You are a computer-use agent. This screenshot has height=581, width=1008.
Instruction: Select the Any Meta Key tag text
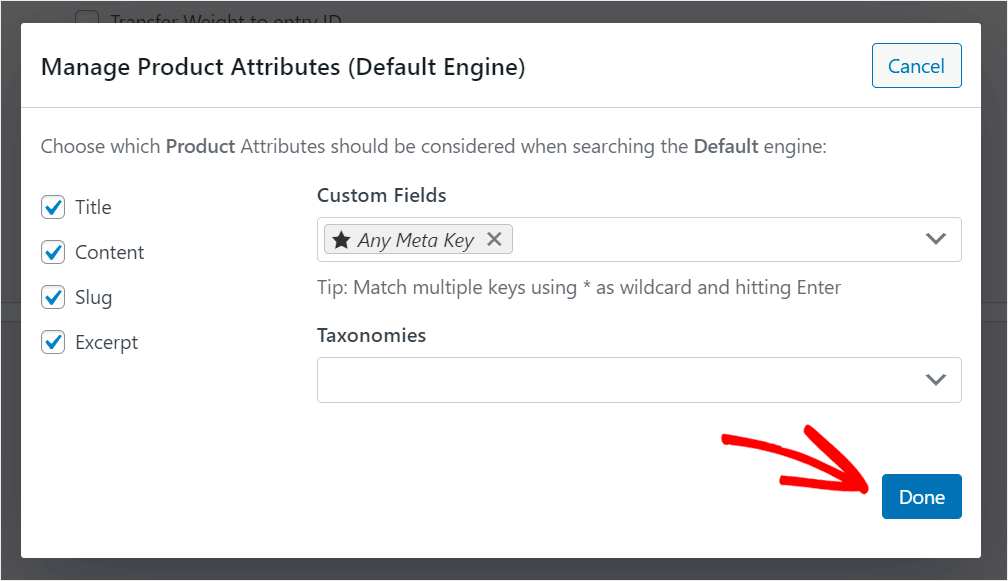(416, 240)
